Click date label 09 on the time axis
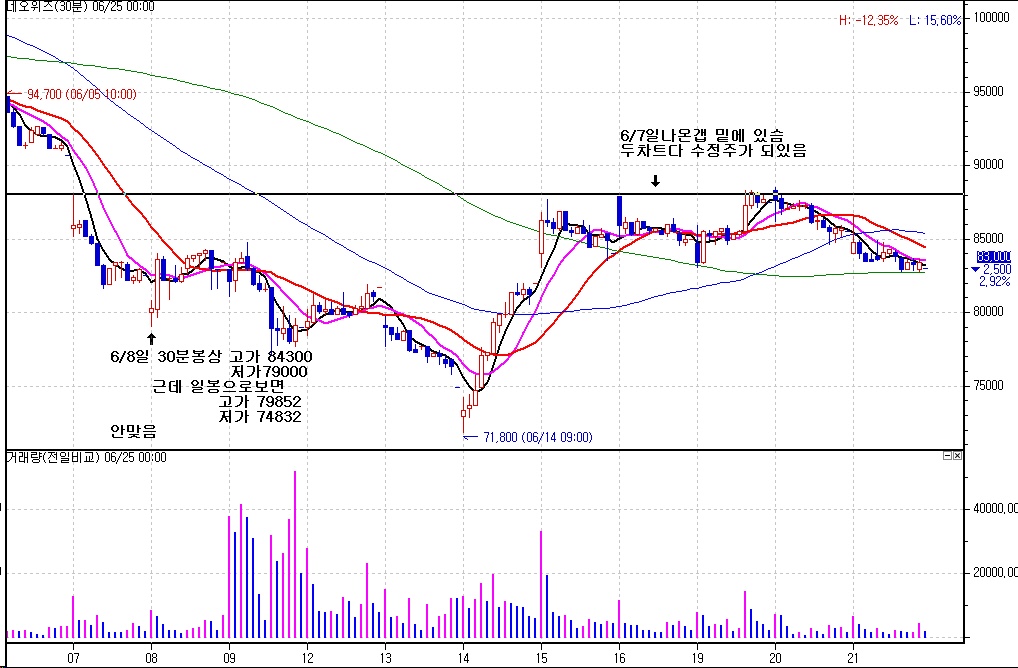The image size is (1018, 668). [x=229, y=657]
